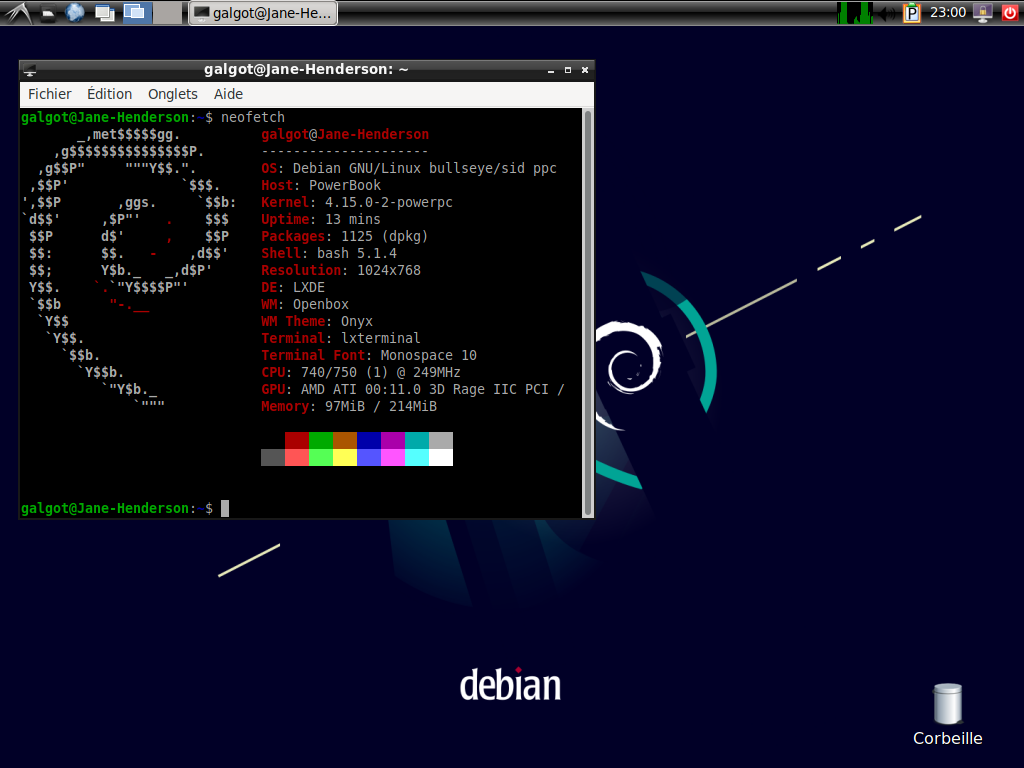
Task: Click the 'Resolution: 1024x768' line
Action: coord(341,270)
